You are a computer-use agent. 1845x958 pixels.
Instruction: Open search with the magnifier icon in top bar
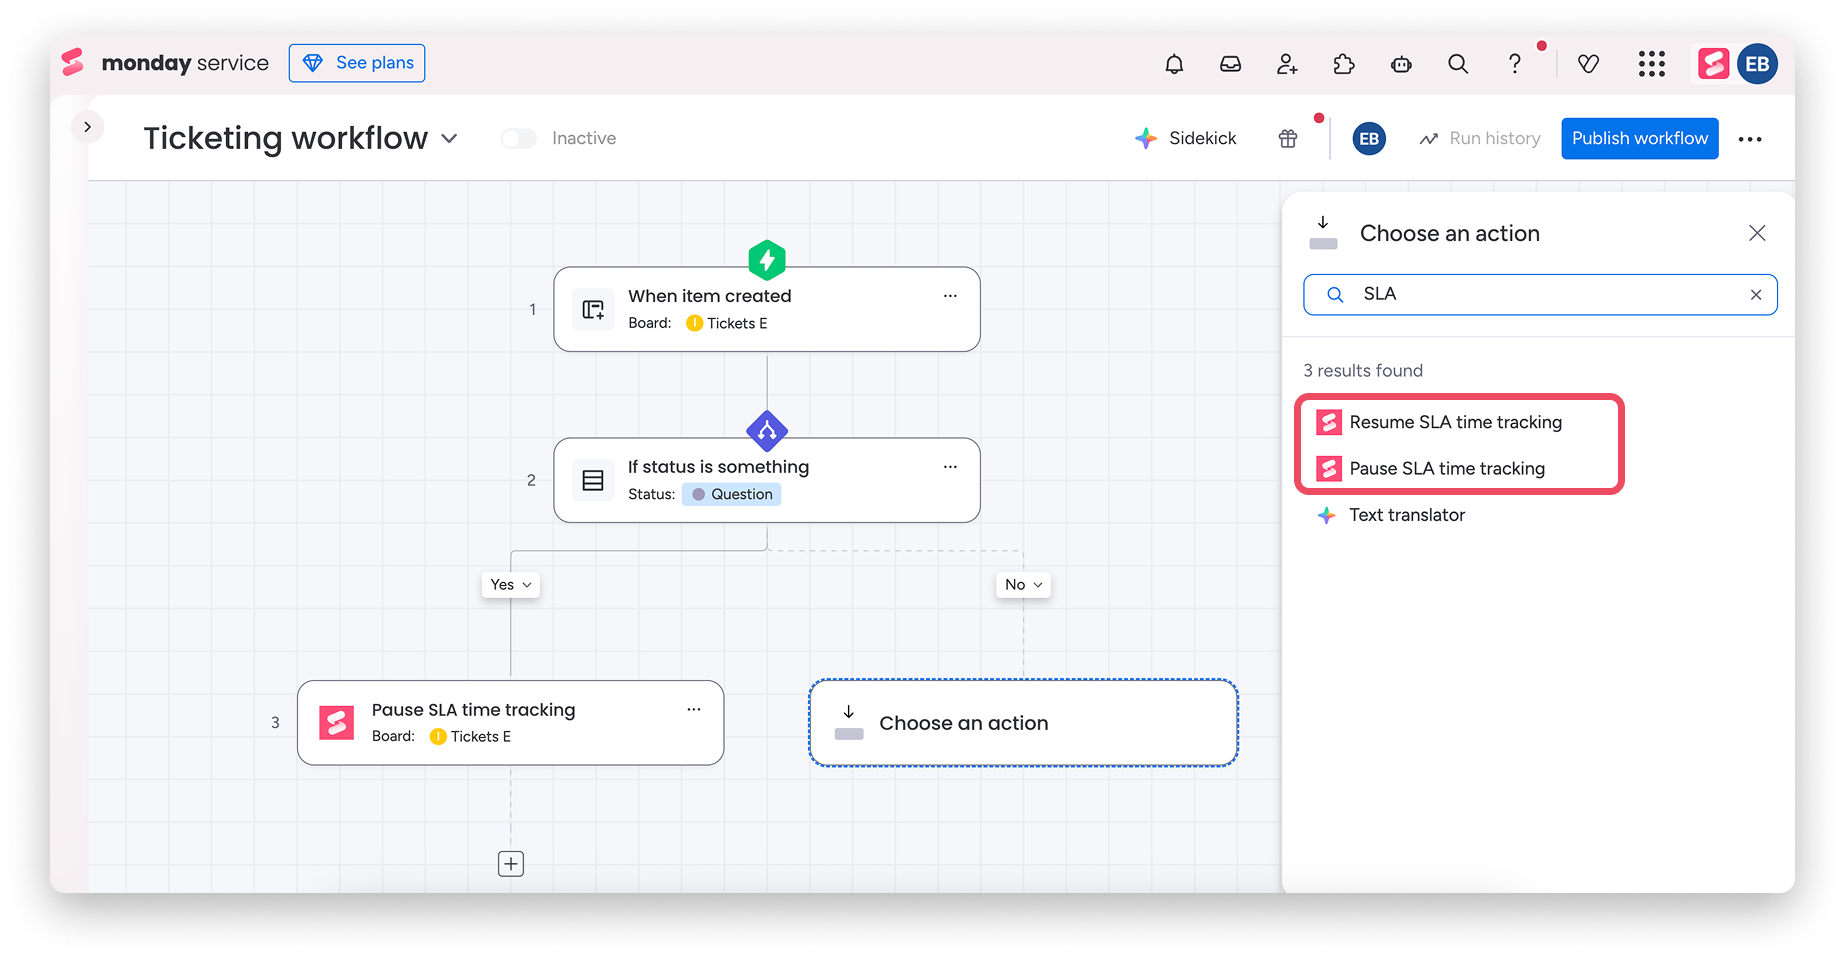pyautogui.click(x=1458, y=64)
